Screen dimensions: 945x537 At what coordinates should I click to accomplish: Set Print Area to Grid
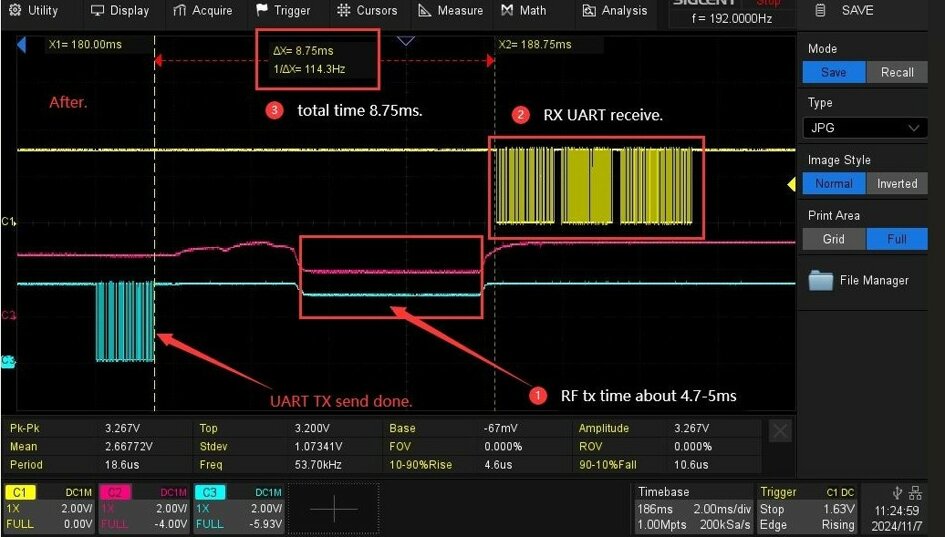click(833, 240)
